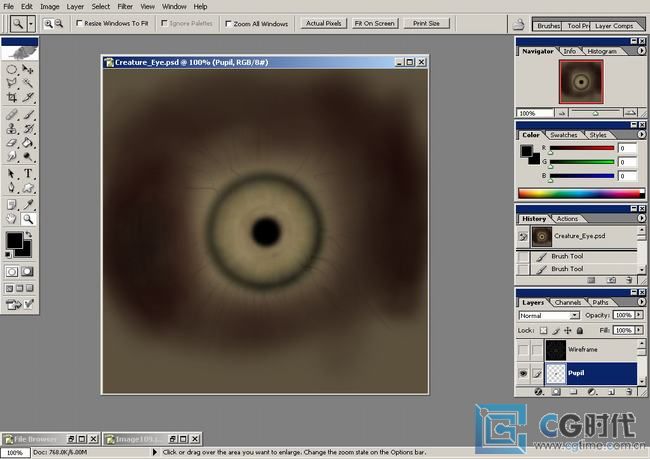Select the Paint Bucket tool
Screen dimensions: 650x459
[28, 143]
